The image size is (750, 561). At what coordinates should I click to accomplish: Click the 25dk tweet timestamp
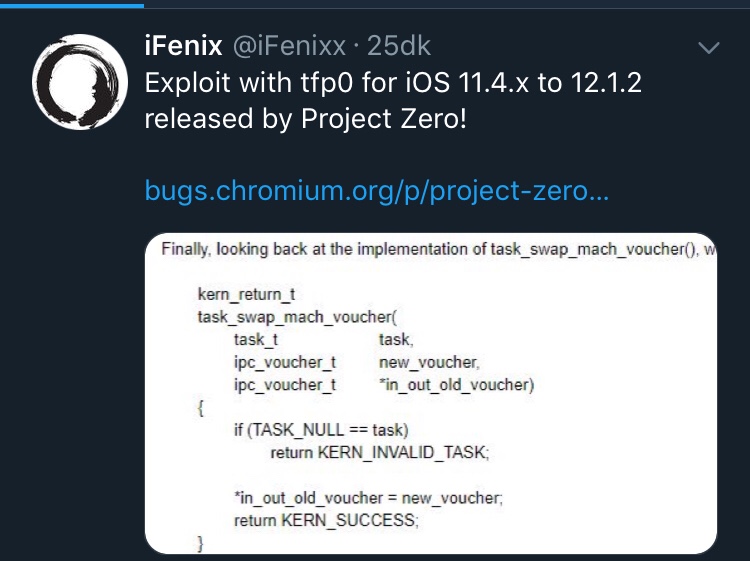point(400,46)
